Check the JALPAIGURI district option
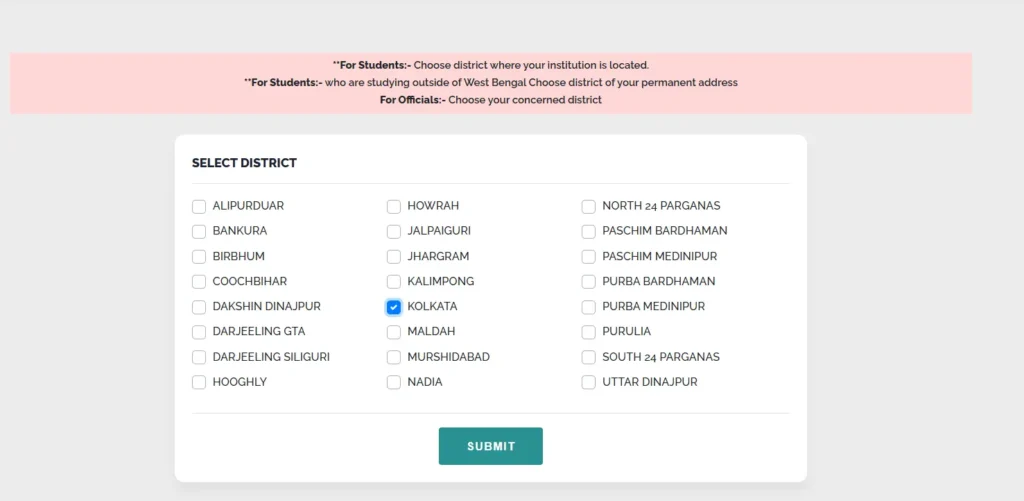 [x=394, y=231]
